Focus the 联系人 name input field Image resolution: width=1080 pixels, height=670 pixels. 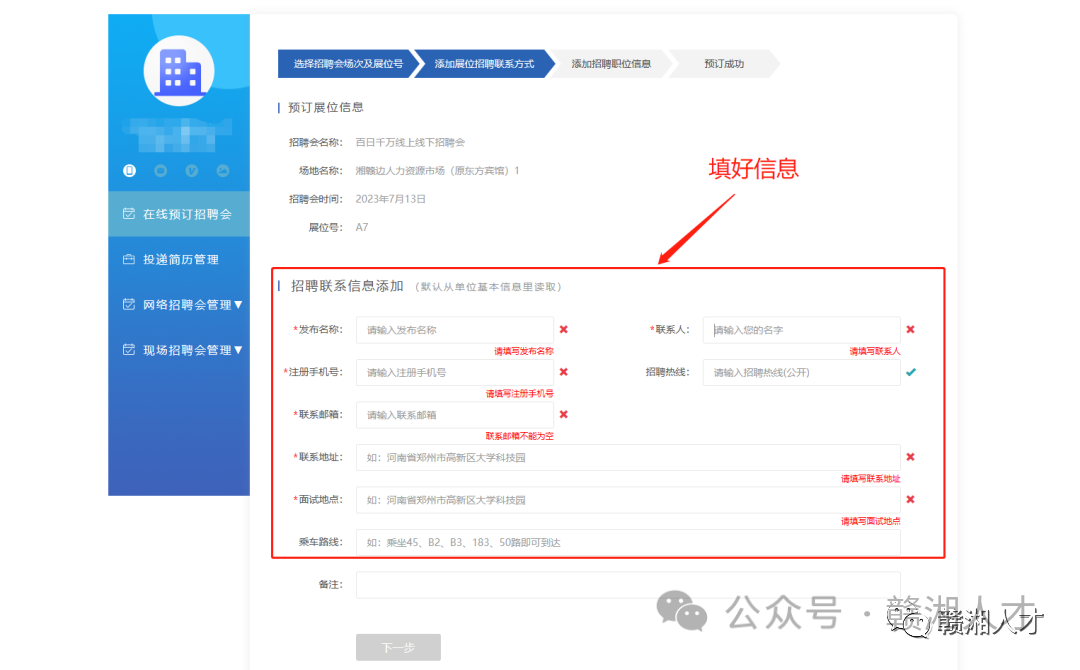[x=801, y=330]
